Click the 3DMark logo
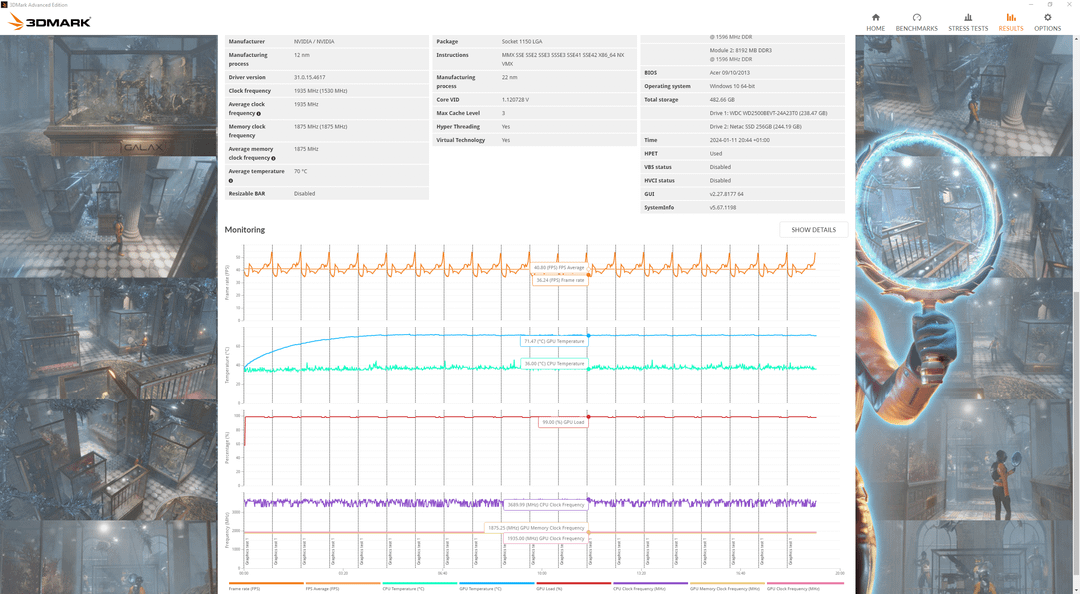This screenshot has width=1080, height=594. tap(50, 22)
